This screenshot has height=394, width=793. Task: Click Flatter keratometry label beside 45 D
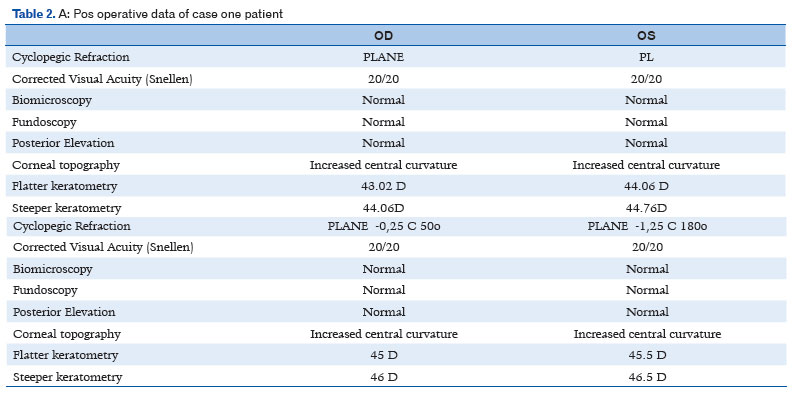pos(65,355)
